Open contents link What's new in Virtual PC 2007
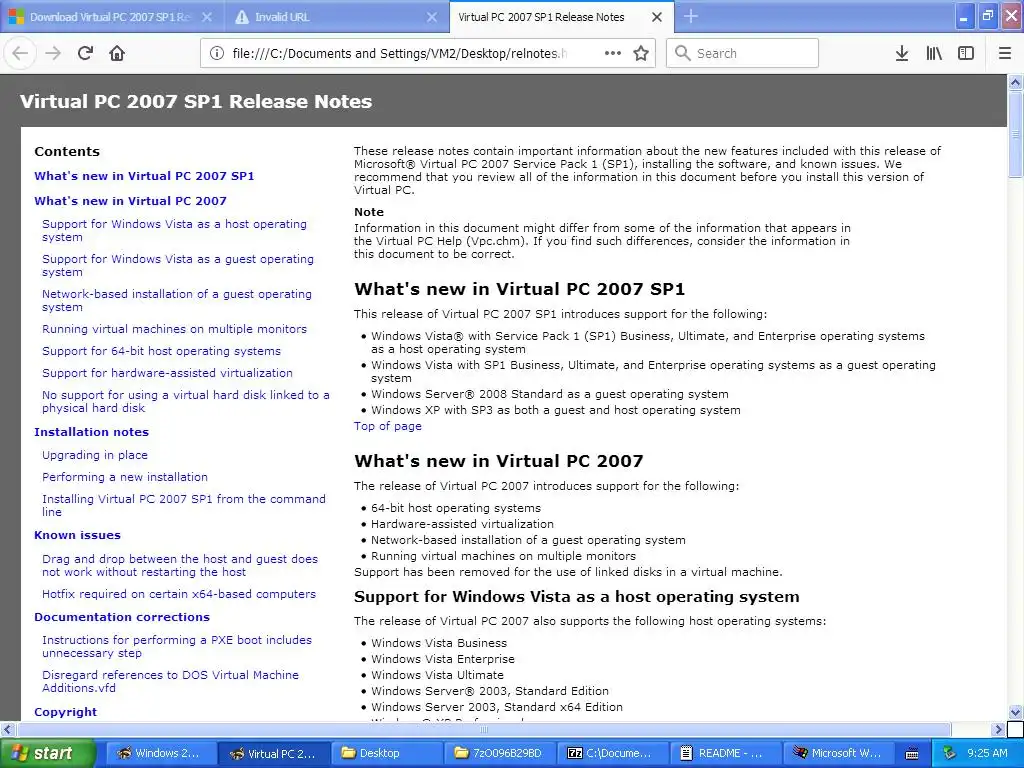The height and width of the screenshot is (768, 1024). point(130,201)
